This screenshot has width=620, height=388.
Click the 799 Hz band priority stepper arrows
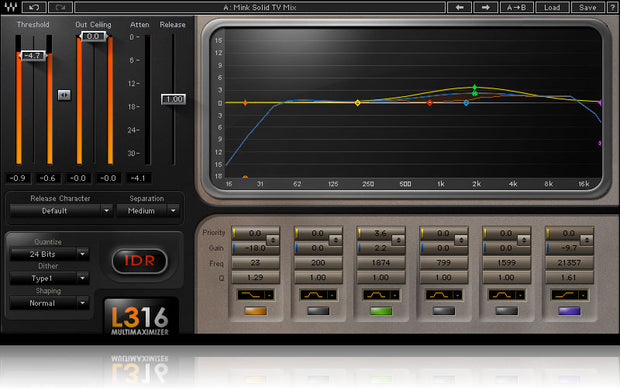(x=461, y=240)
